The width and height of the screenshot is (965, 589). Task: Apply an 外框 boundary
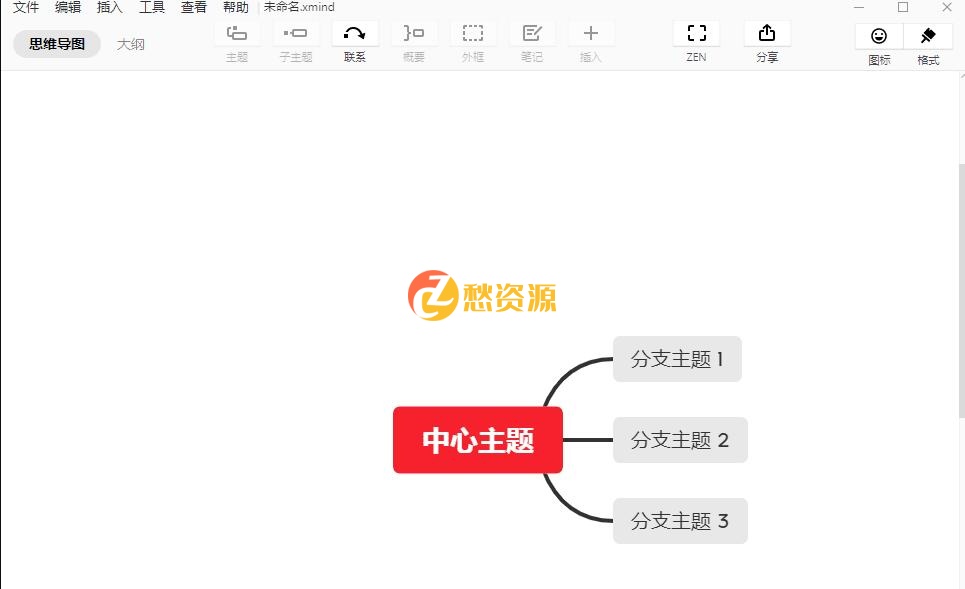(473, 40)
